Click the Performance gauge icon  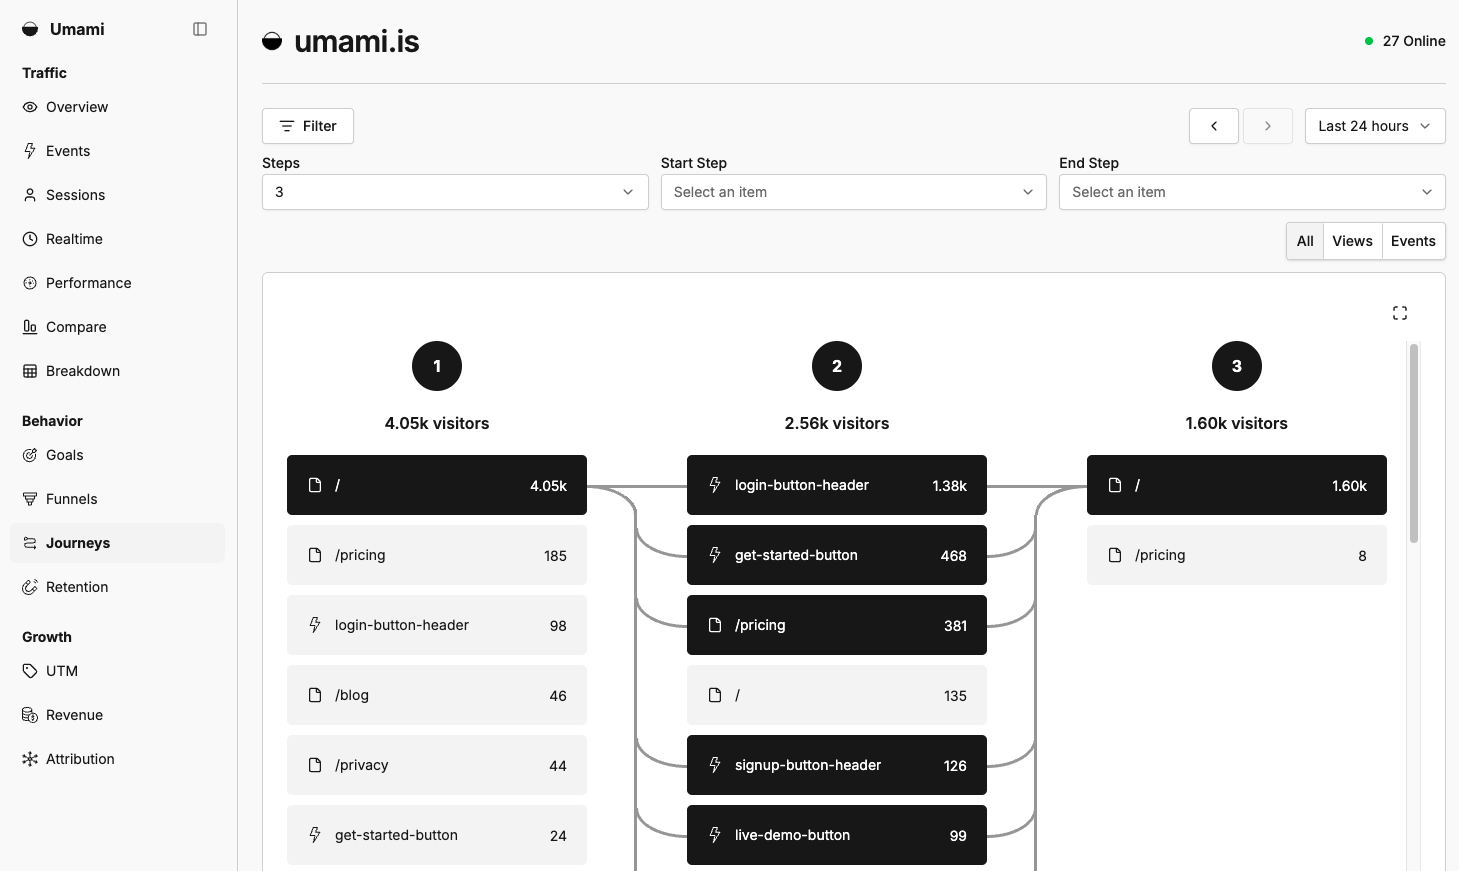(30, 283)
